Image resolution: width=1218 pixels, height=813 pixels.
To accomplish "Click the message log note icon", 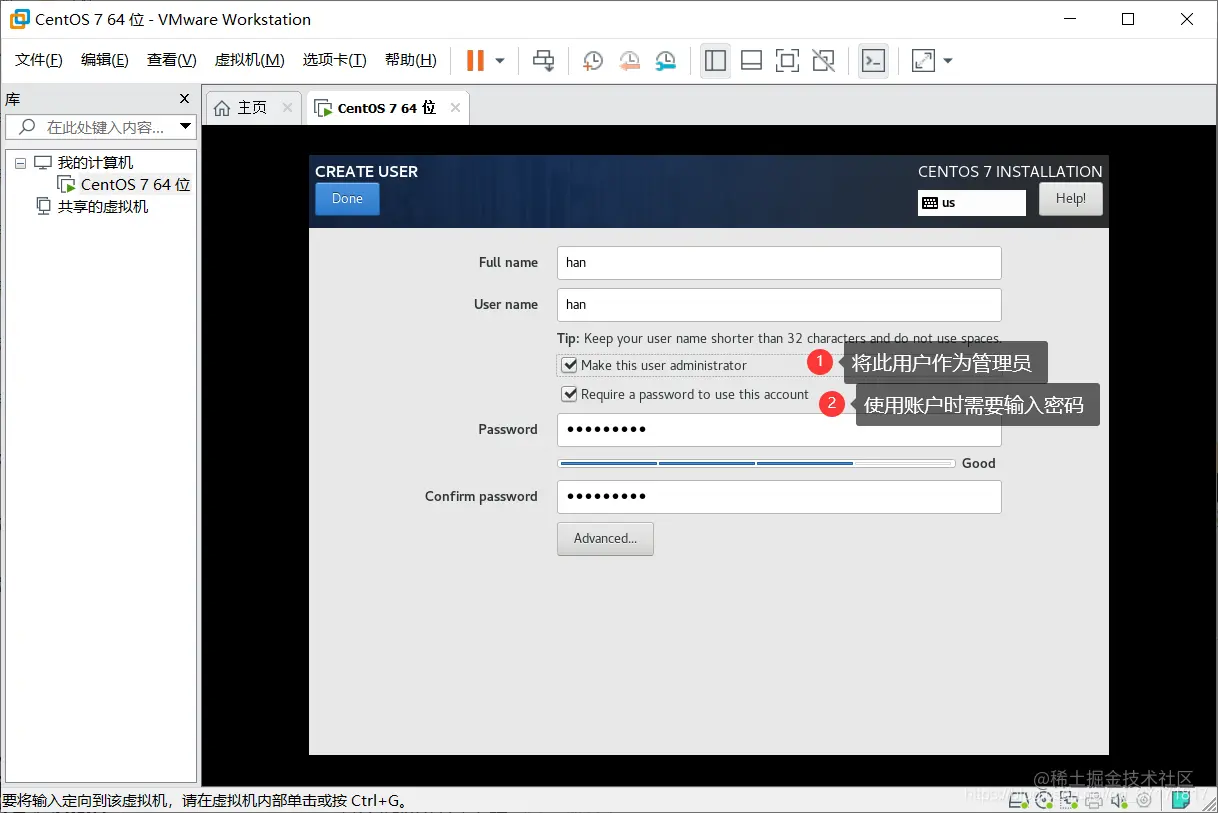I will [x=1180, y=800].
